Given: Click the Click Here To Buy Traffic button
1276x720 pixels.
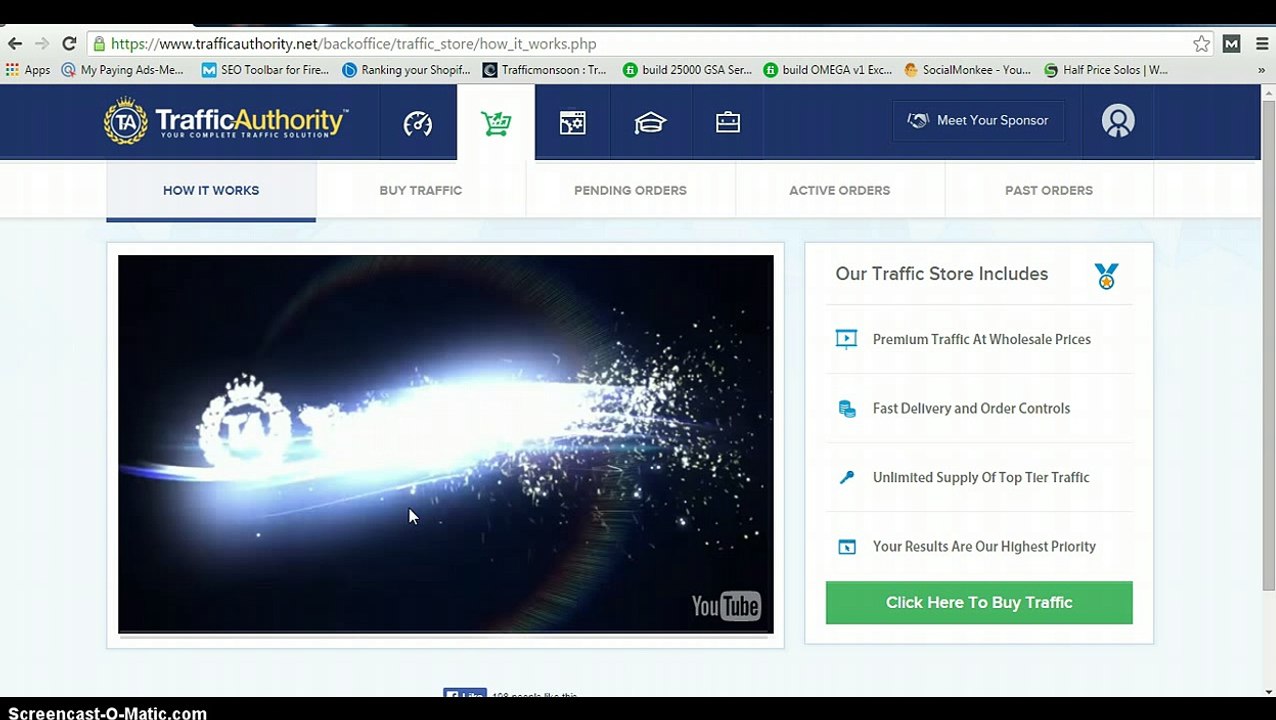Looking at the screenshot, I should [979, 602].
